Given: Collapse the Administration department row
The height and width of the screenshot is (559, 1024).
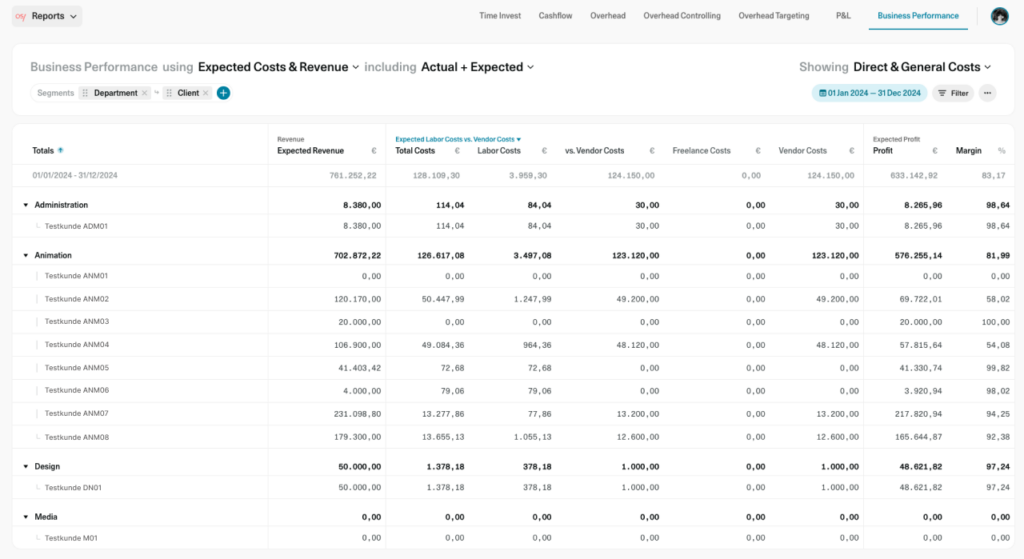Looking at the screenshot, I should [26, 205].
